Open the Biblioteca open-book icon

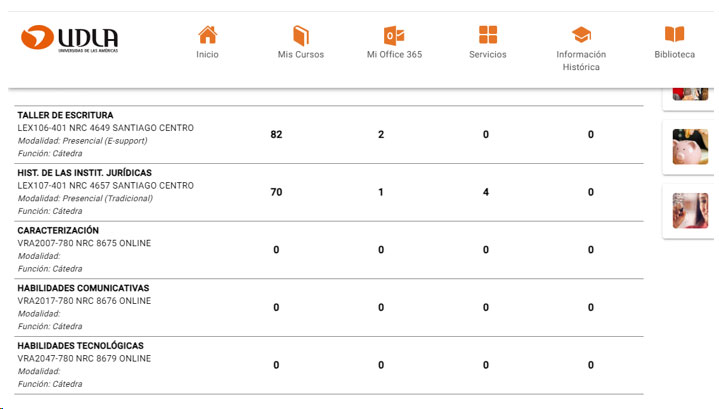point(675,35)
